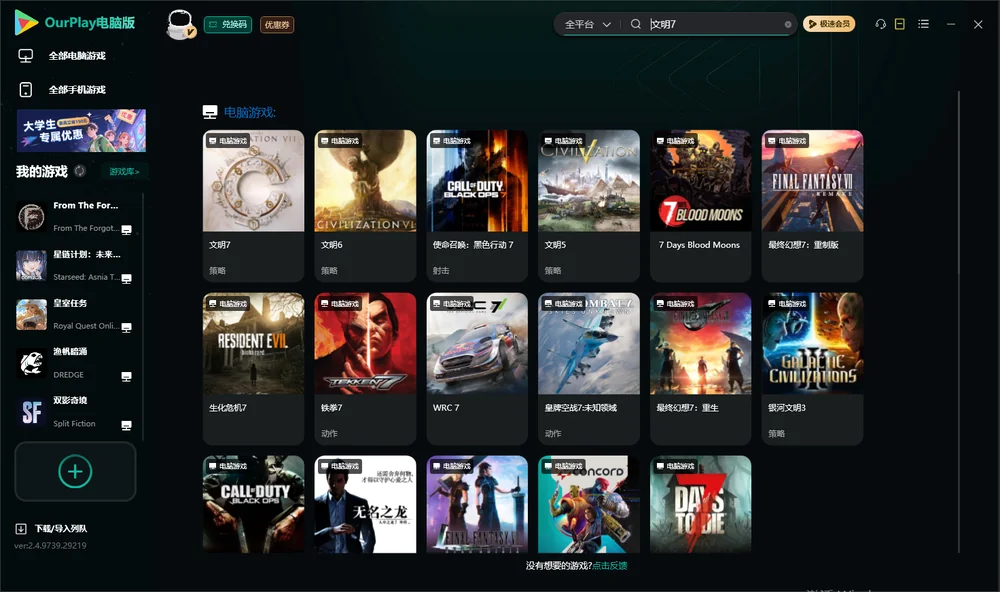Viewport: 1000px width, 592px height.
Task: Open 下载/导入列队 download queue
Action: point(61,529)
